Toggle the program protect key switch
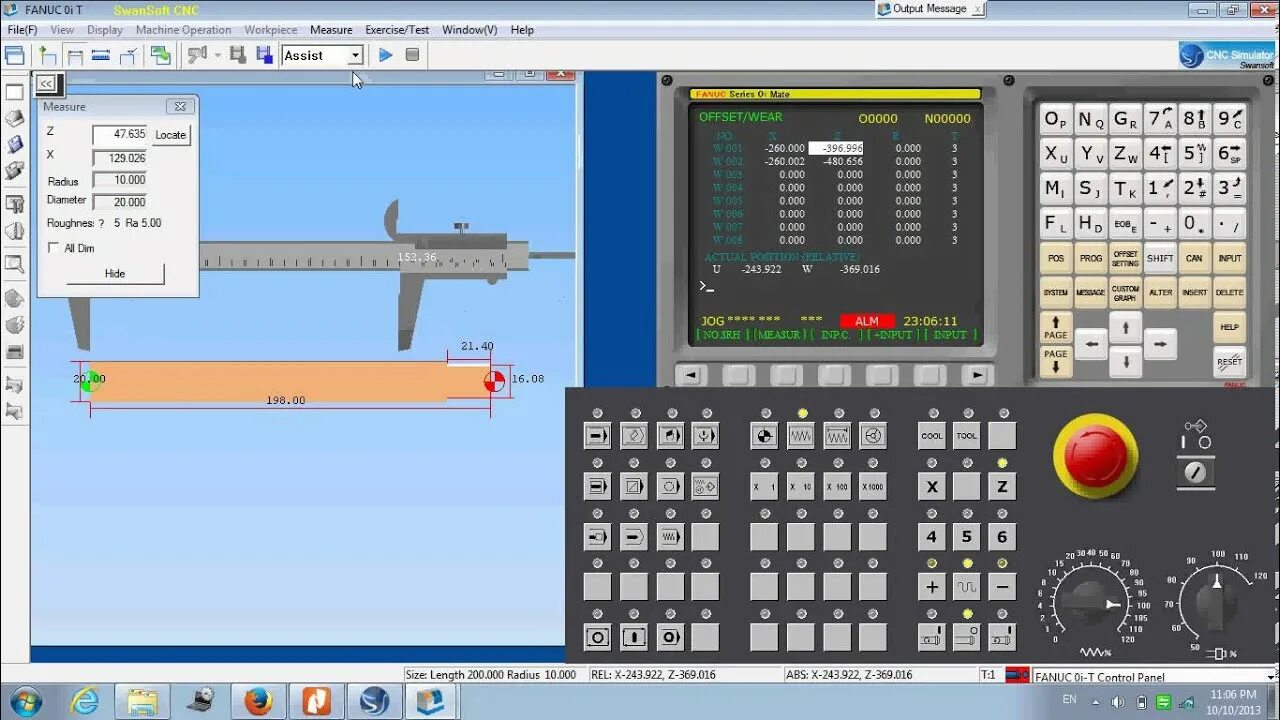The height and width of the screenshot is (720, 1280). click(1196, 471)
